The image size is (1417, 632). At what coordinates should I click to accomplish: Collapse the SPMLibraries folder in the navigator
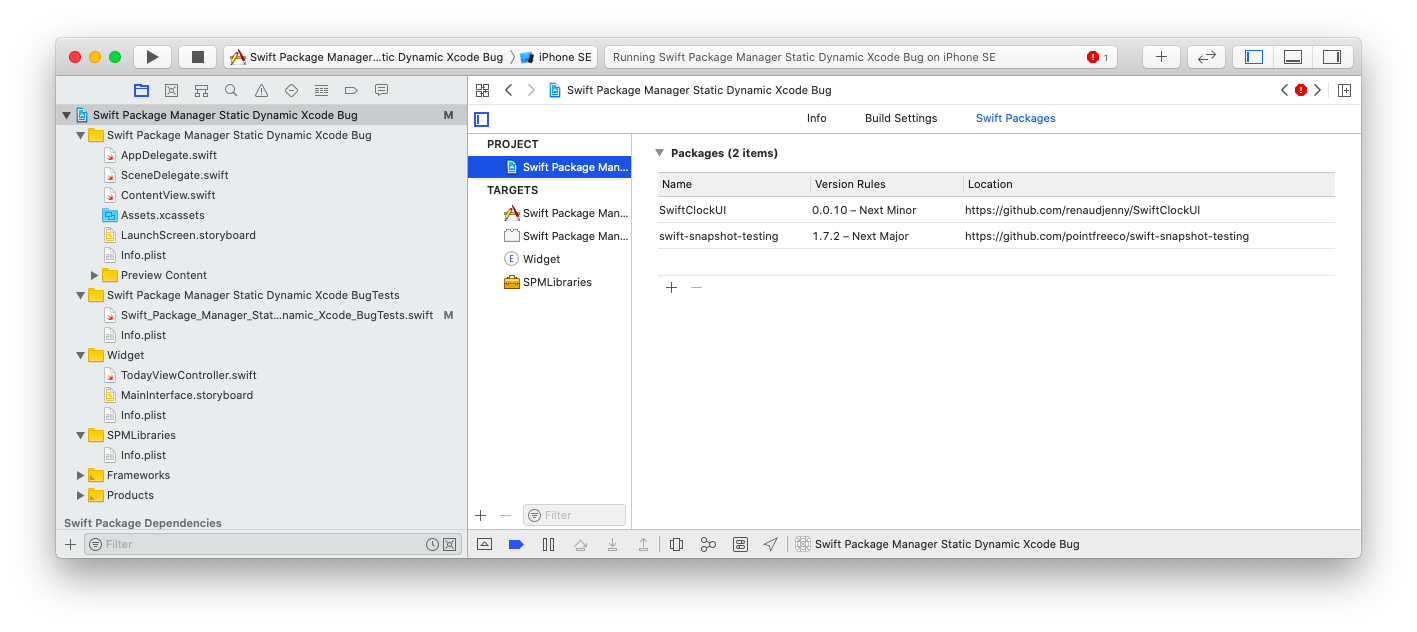[81, 435]
